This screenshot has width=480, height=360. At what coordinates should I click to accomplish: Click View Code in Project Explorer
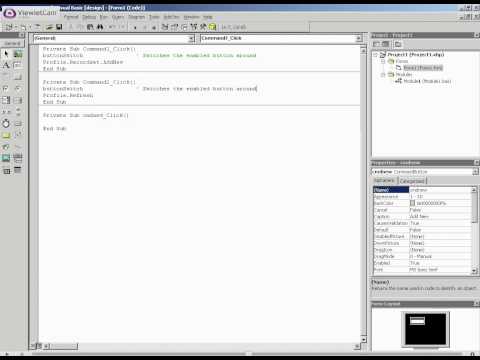376,44
